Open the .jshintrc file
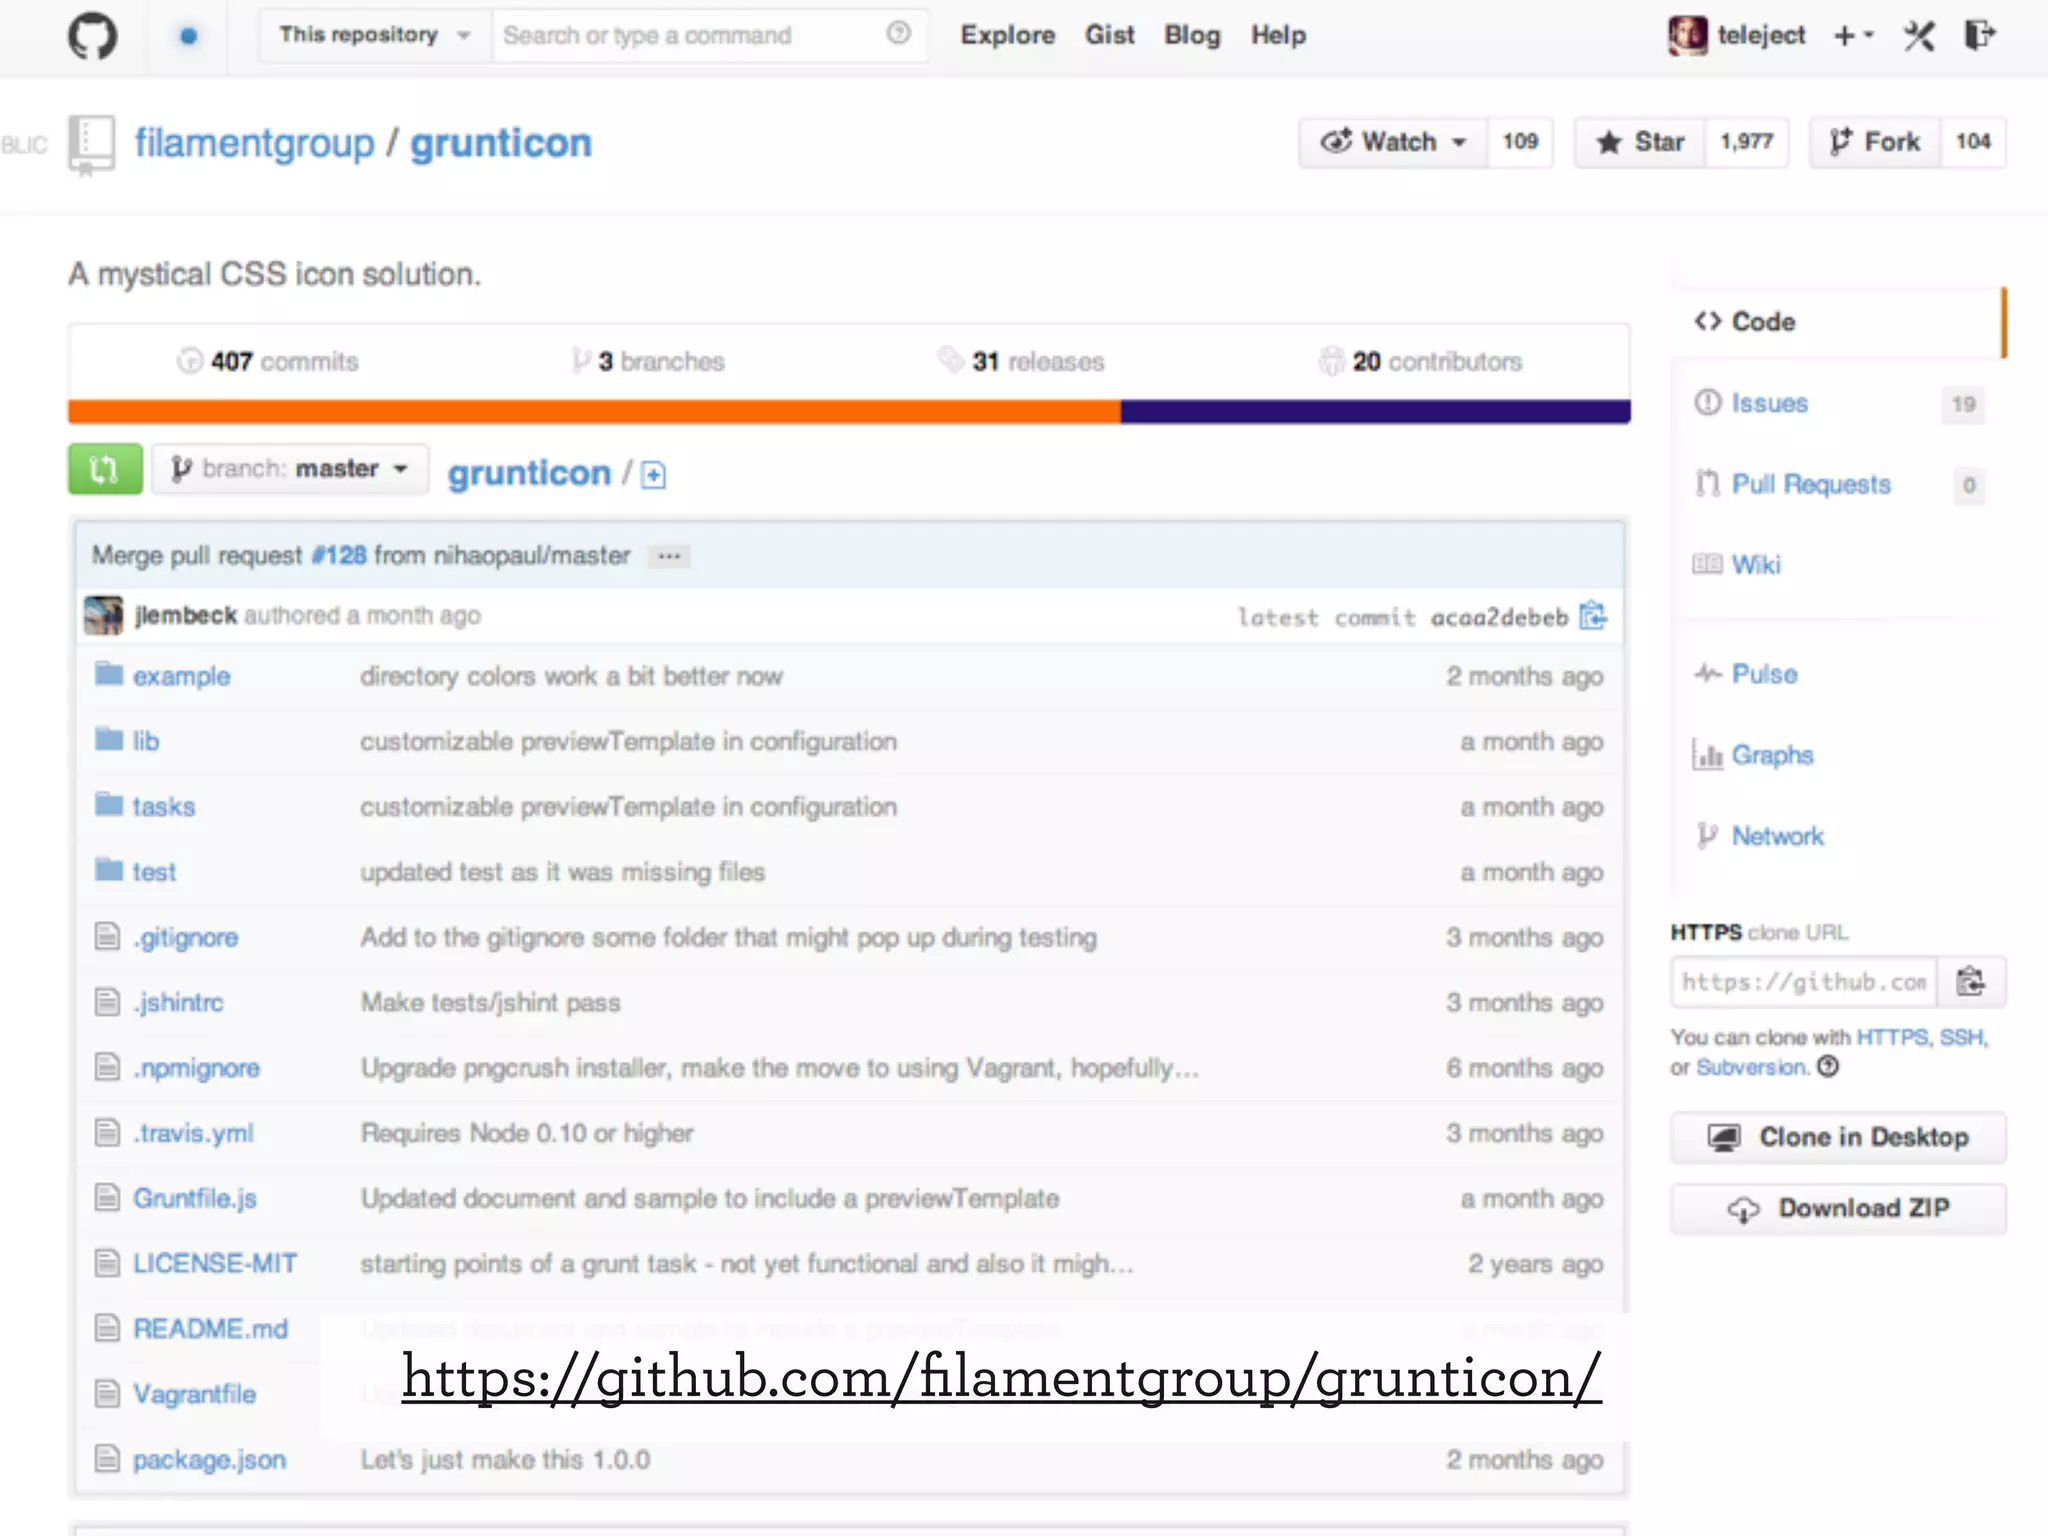2048x1536 pixels. coord(179,1003)
